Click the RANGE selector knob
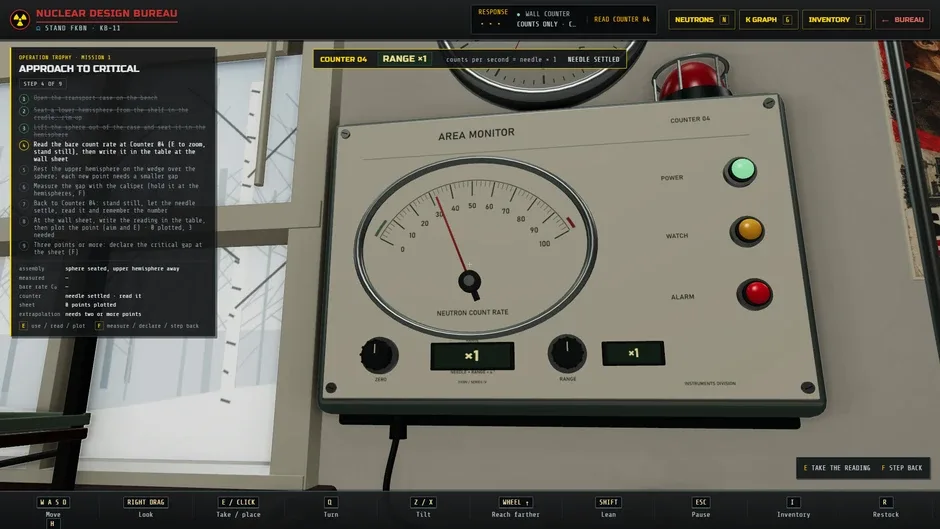Screen dimensions: 940x529 [x=567, y=353]
